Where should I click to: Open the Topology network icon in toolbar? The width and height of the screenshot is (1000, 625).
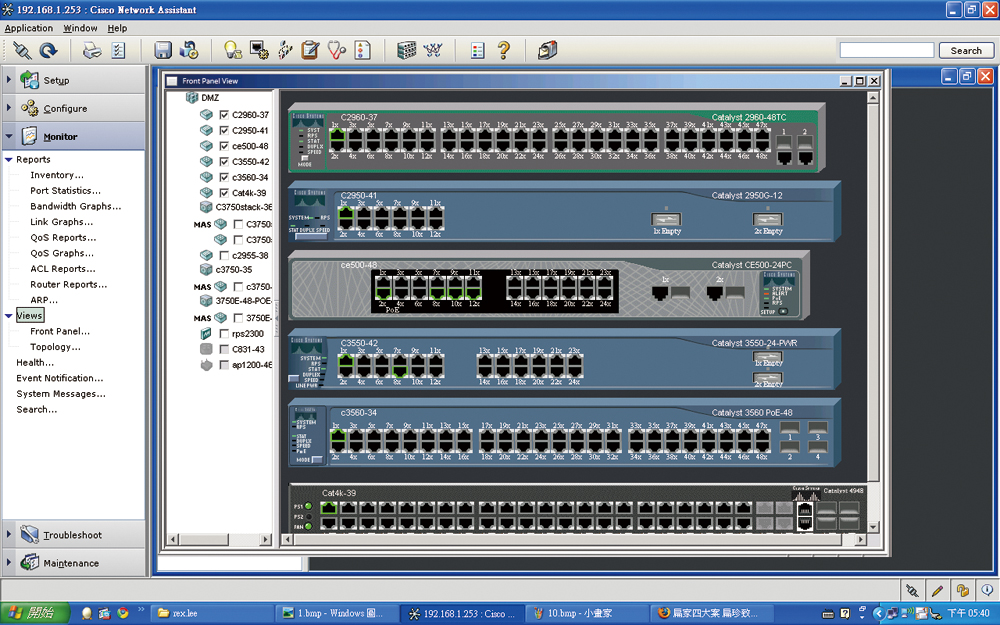tap(433, 50)
